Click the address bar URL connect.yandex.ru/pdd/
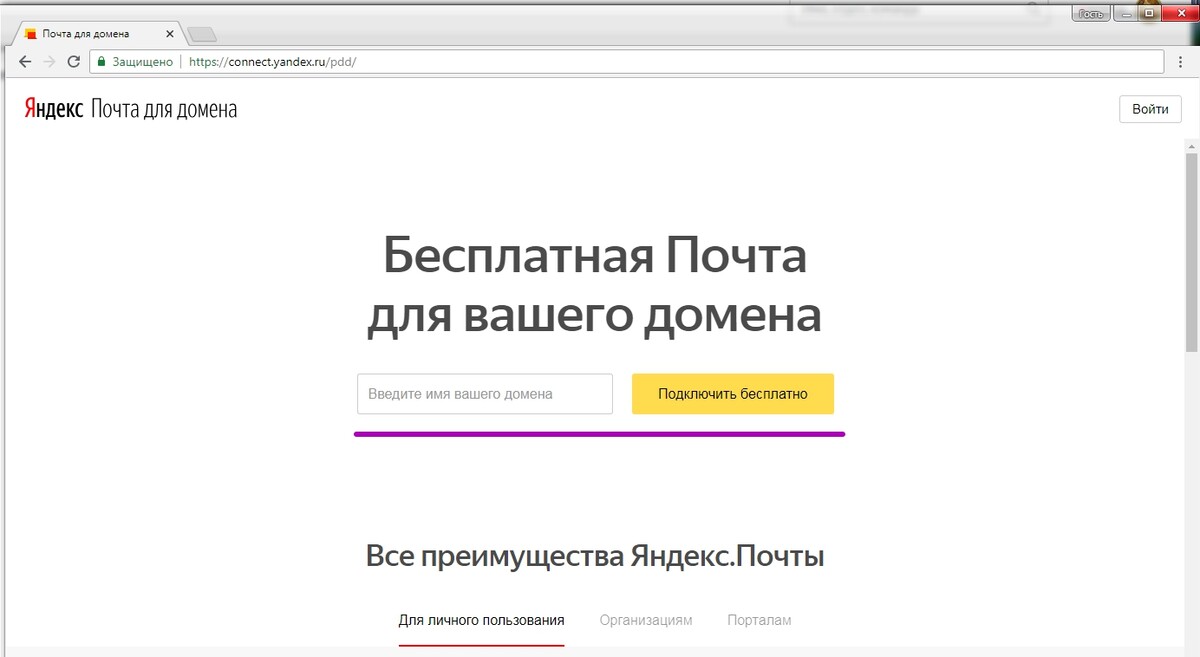 pos(272,62)
